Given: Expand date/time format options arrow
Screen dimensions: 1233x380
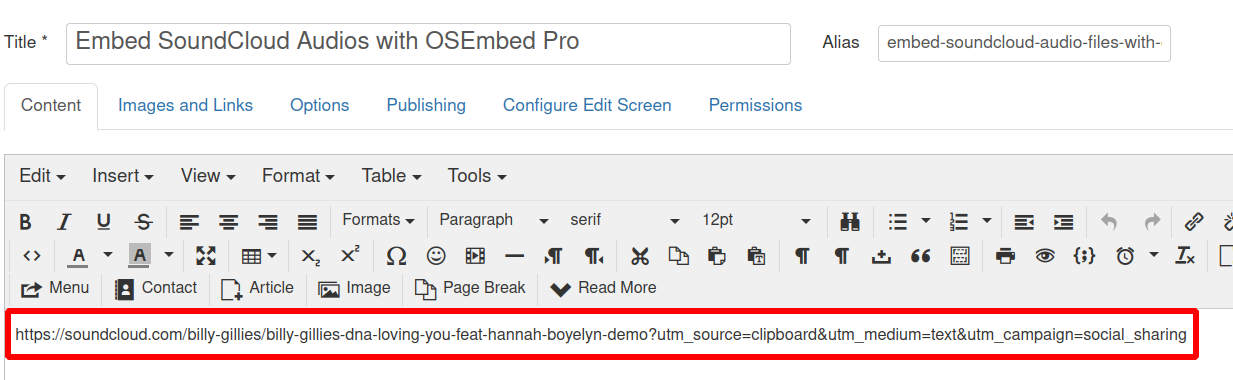Looking at the screenshot, I should pyautogui.click(x=1154, y=256).
